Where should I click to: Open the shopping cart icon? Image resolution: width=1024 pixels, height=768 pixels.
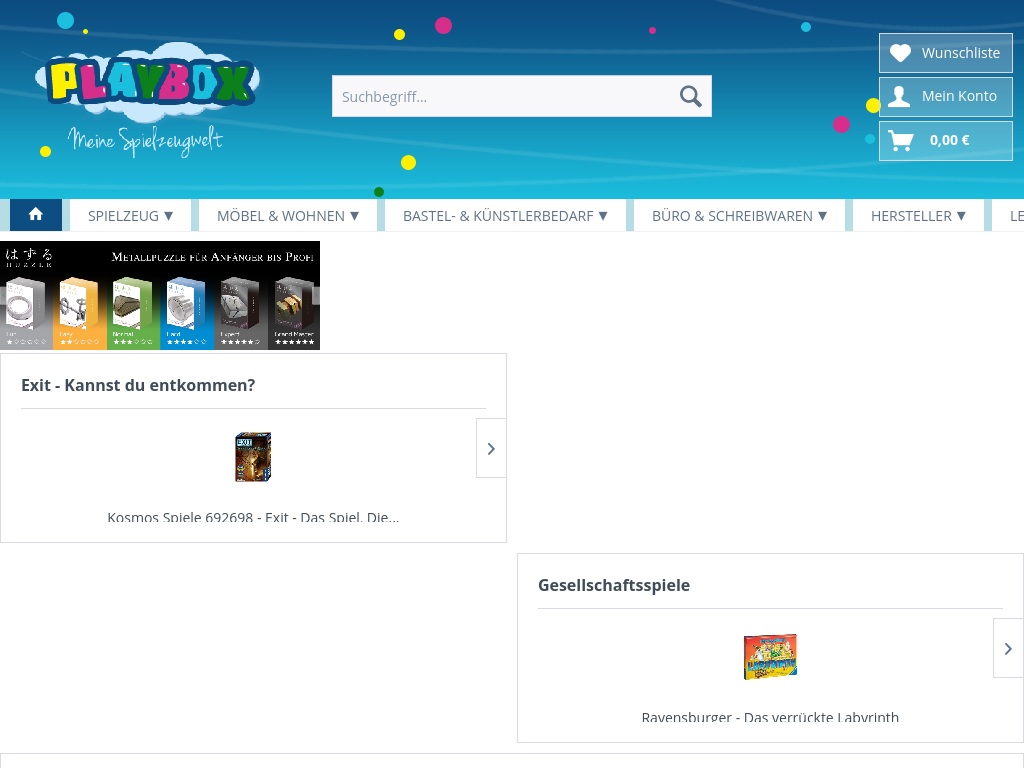pyautogui.click(x=900, y=140)
